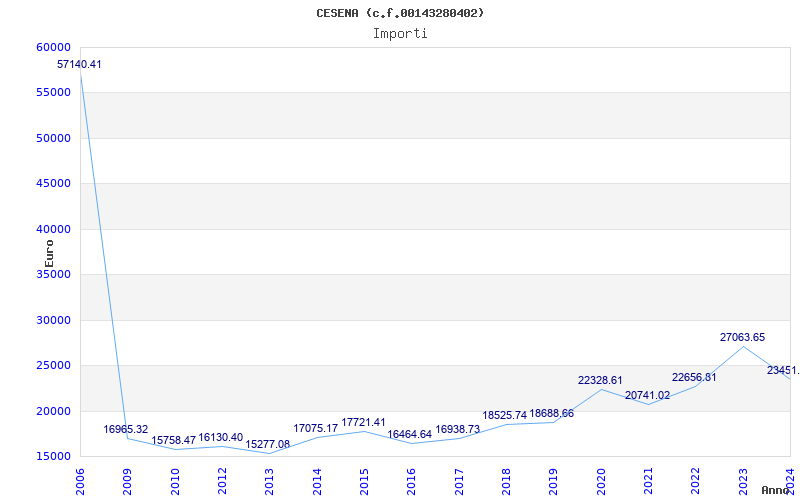Click the 16130.40 data label

[221, 437]
